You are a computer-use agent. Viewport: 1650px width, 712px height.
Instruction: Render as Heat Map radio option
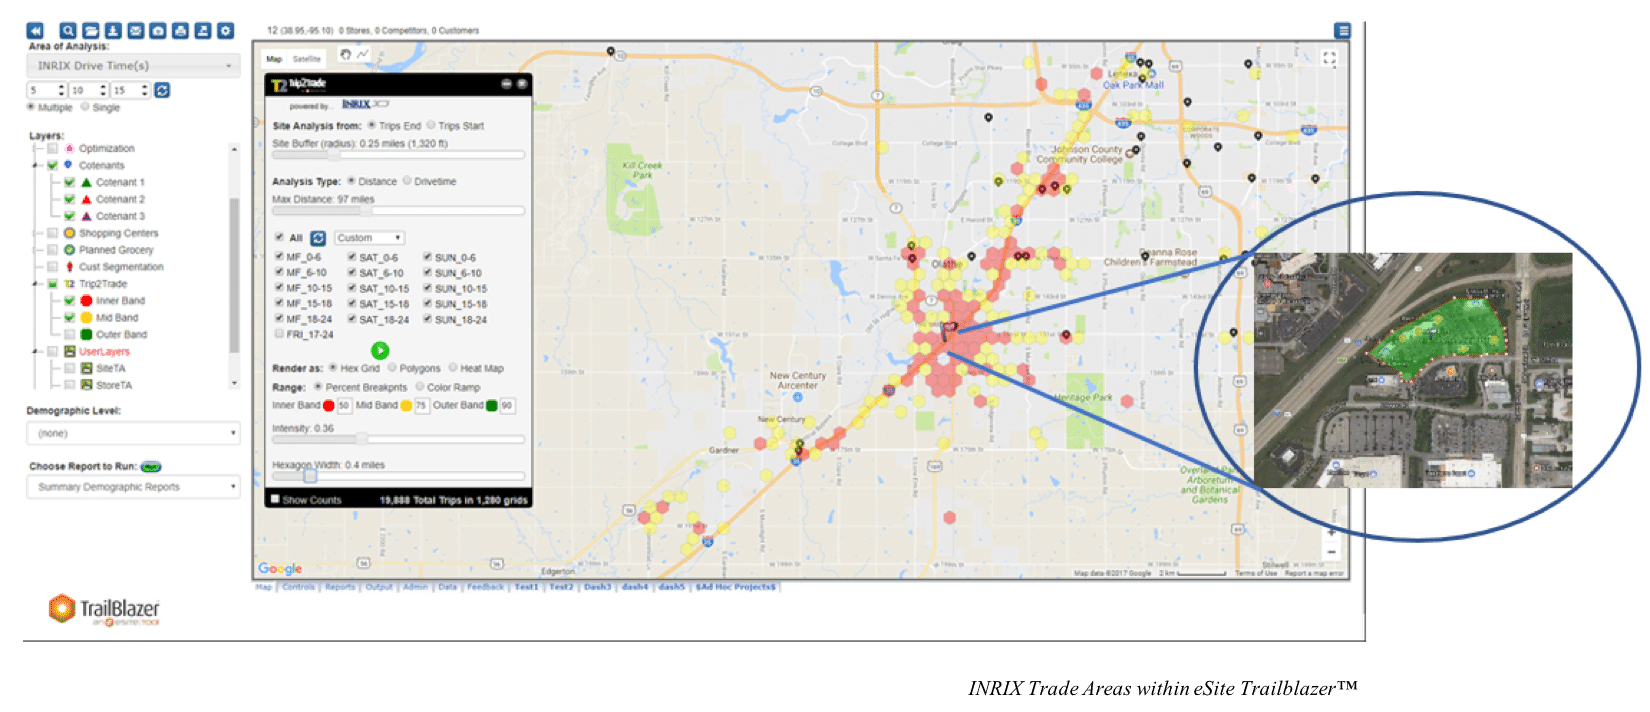click(x=453, y=368)
